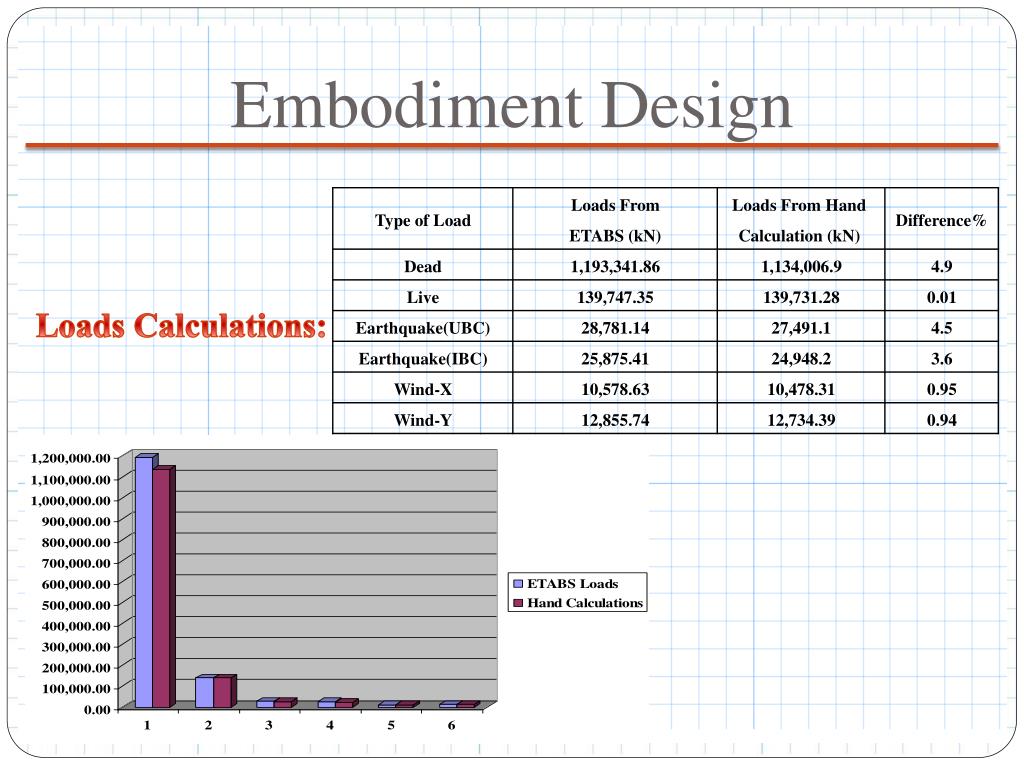Select the maroon Hand Calculations bar in category 1
The height and width of the screenshot is (768, 1024).
click(x=162, y=588)
